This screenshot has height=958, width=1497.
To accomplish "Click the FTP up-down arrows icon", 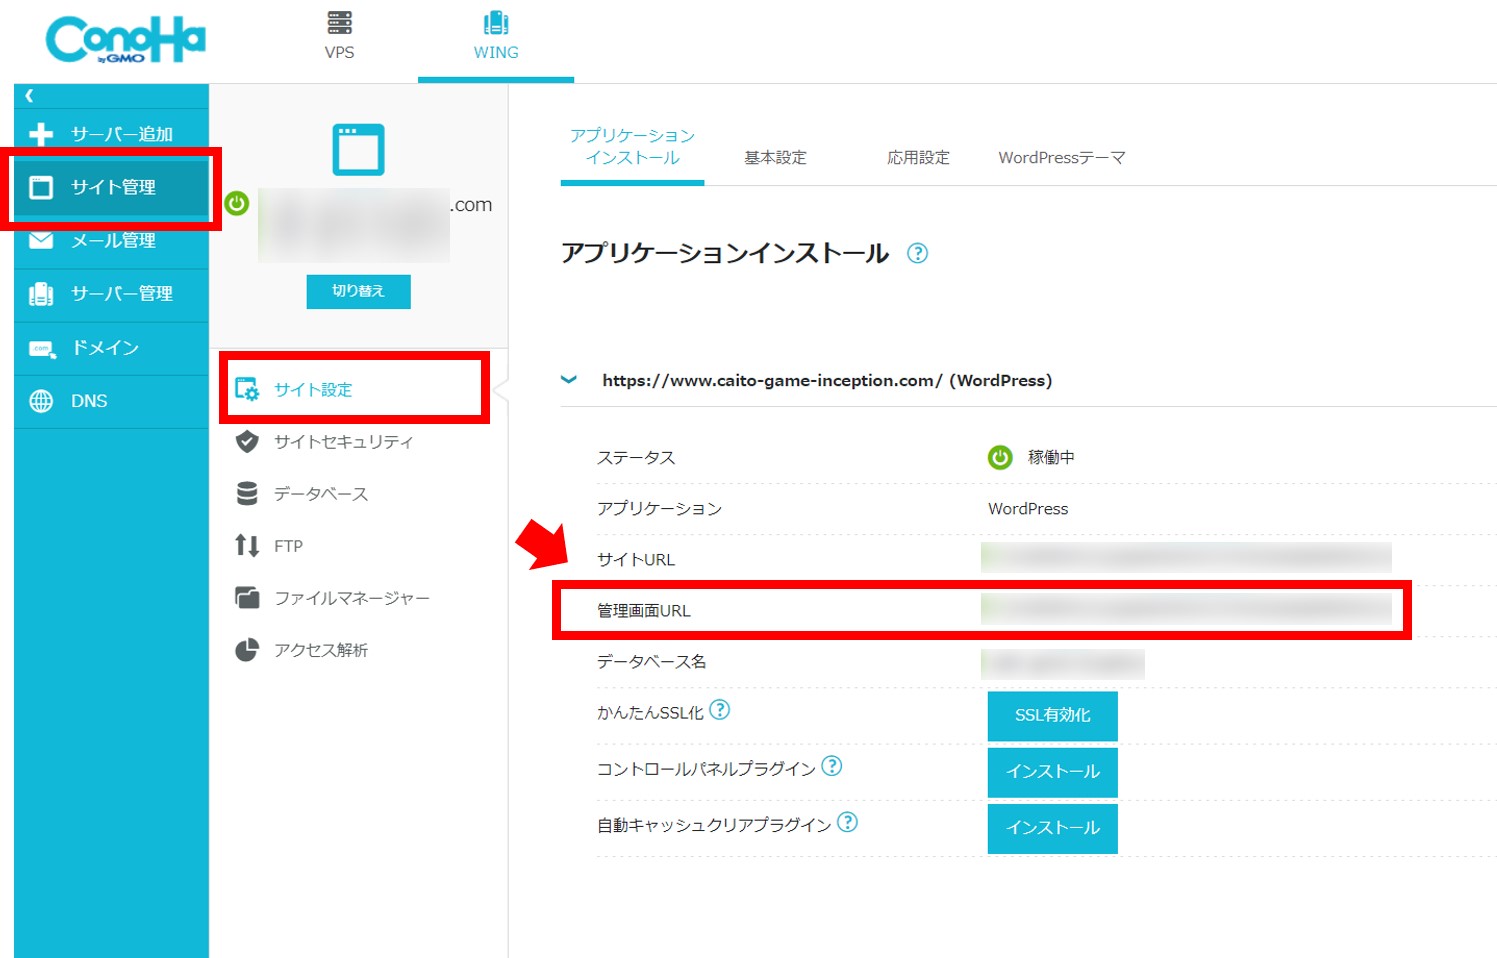I will tap(247, 545).
